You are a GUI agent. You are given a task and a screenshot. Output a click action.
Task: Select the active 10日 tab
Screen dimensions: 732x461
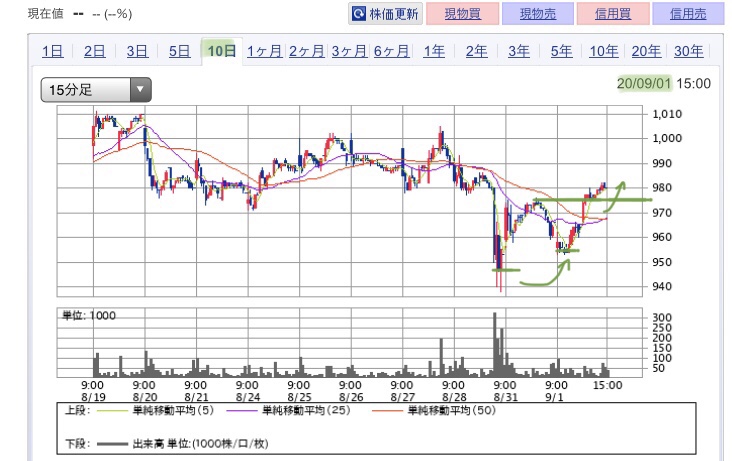click(x=222, y=50)
